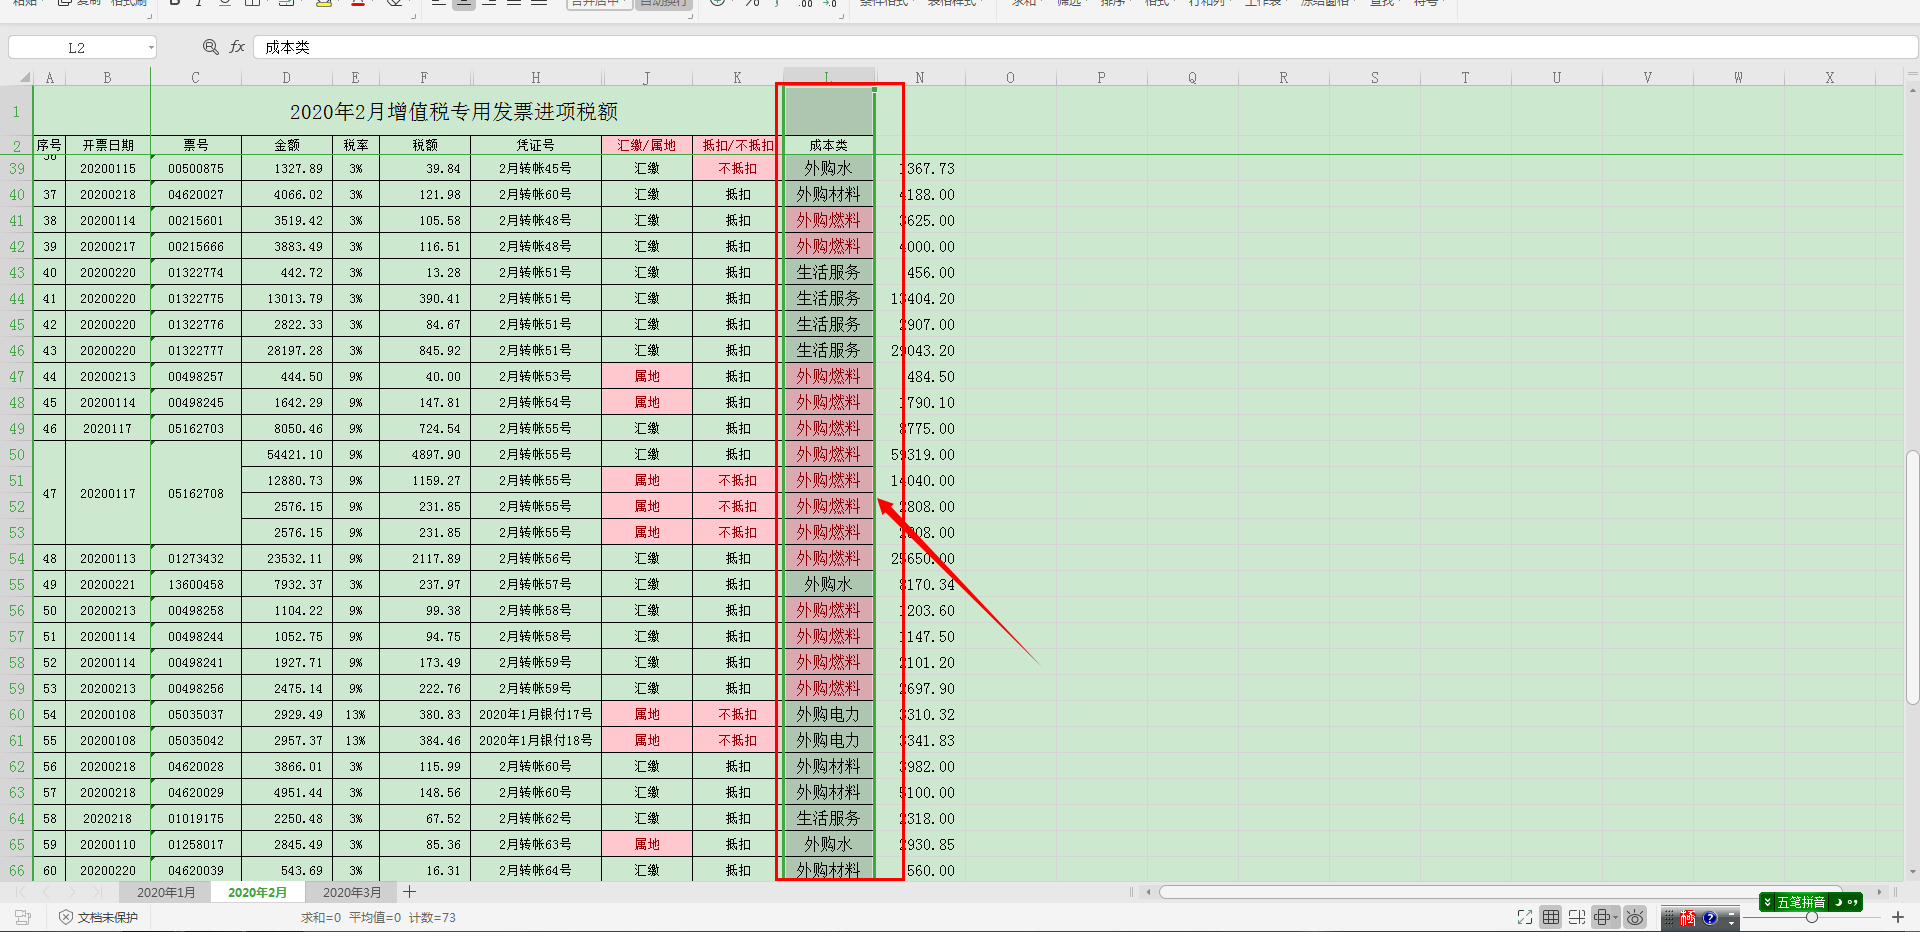
Task: Click the status bar icon left of 文档未保护
Action: tap(23, 917)
